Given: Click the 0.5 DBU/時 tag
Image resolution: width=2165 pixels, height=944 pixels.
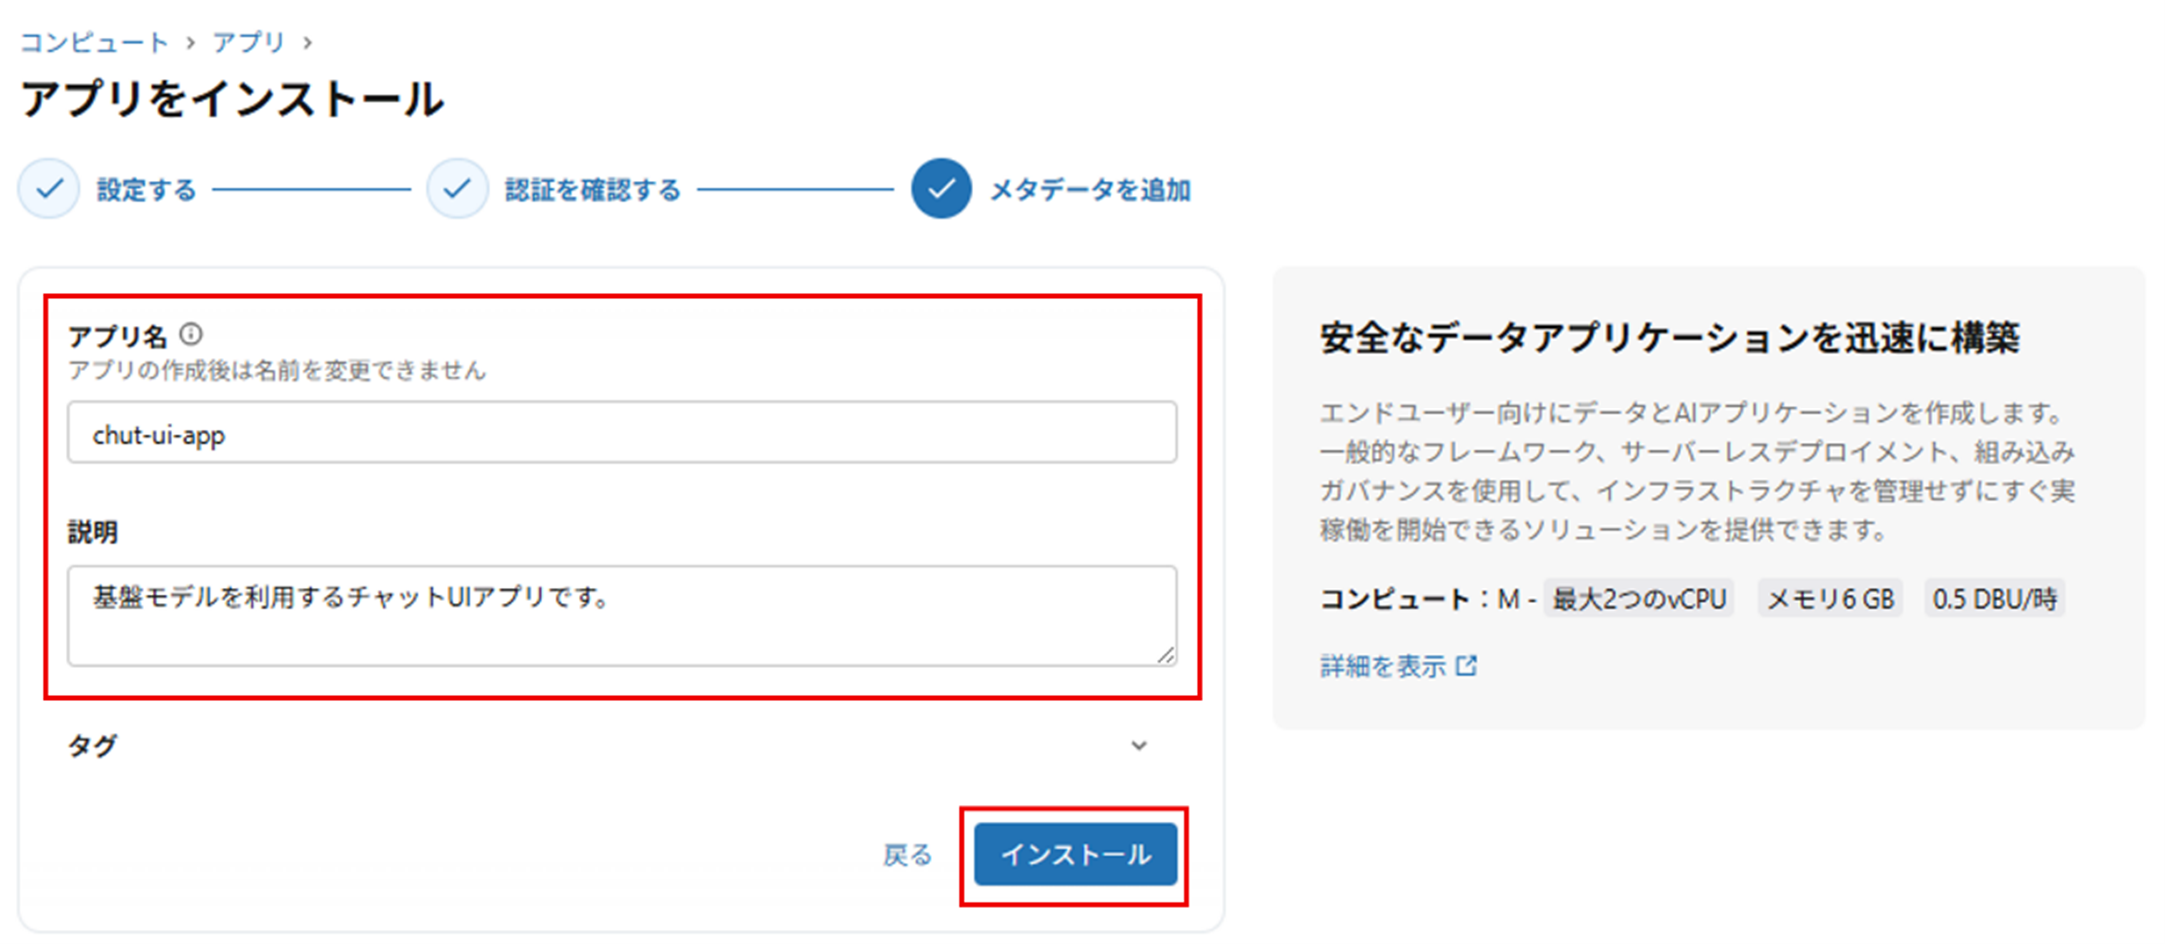Looking at the screenshot, I should (1994, 599).
